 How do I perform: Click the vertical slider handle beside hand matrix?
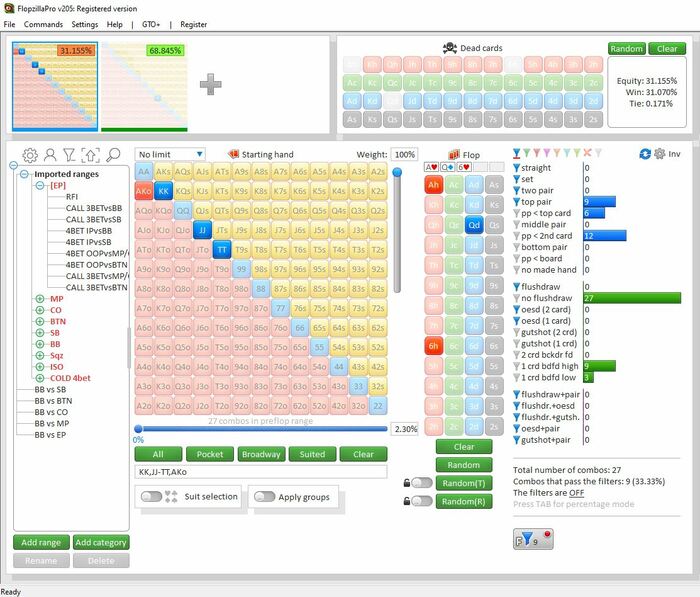point(397,172)
